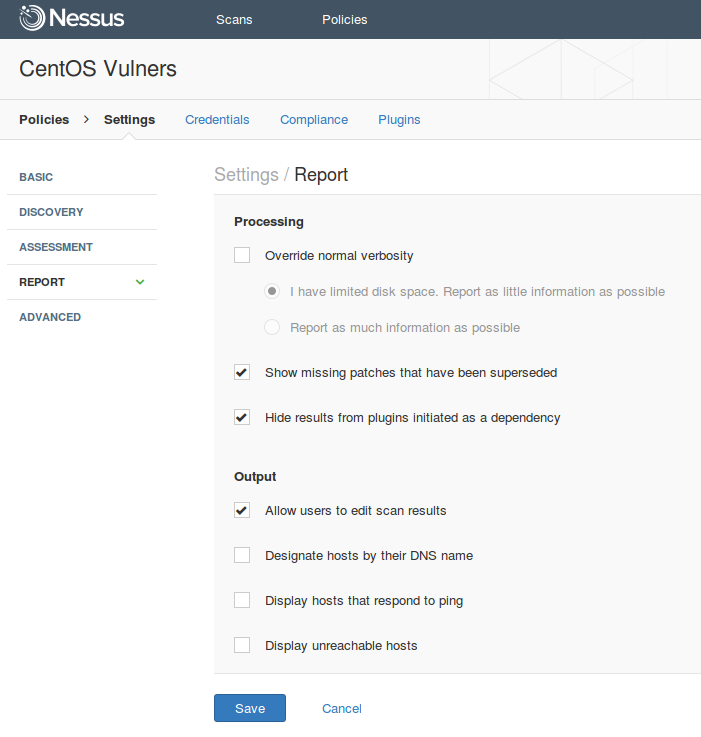Switch to the Compliance tab
Screen dimensions: 701x737
pos(314,120)
